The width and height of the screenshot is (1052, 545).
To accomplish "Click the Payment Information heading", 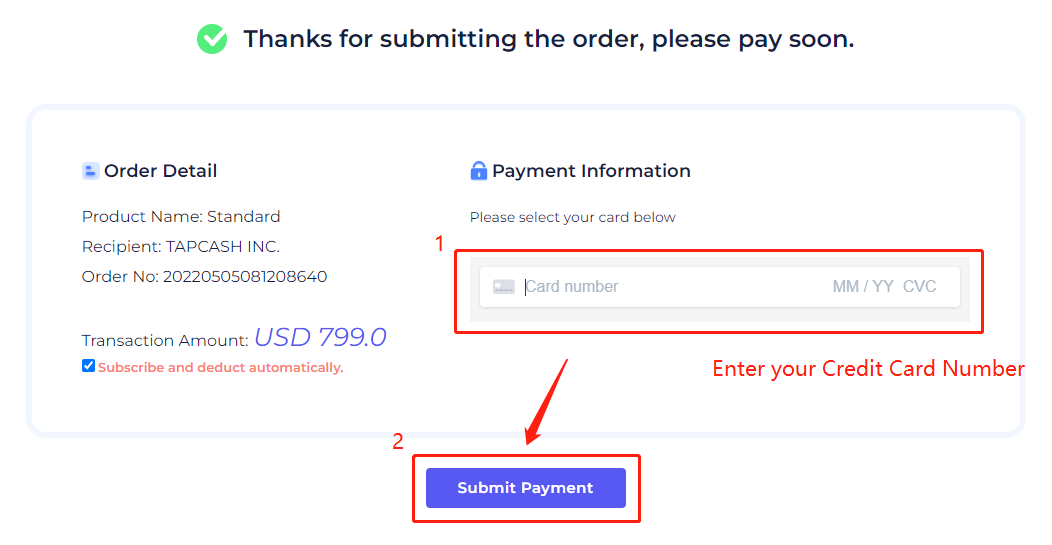I will coord(591,171).
